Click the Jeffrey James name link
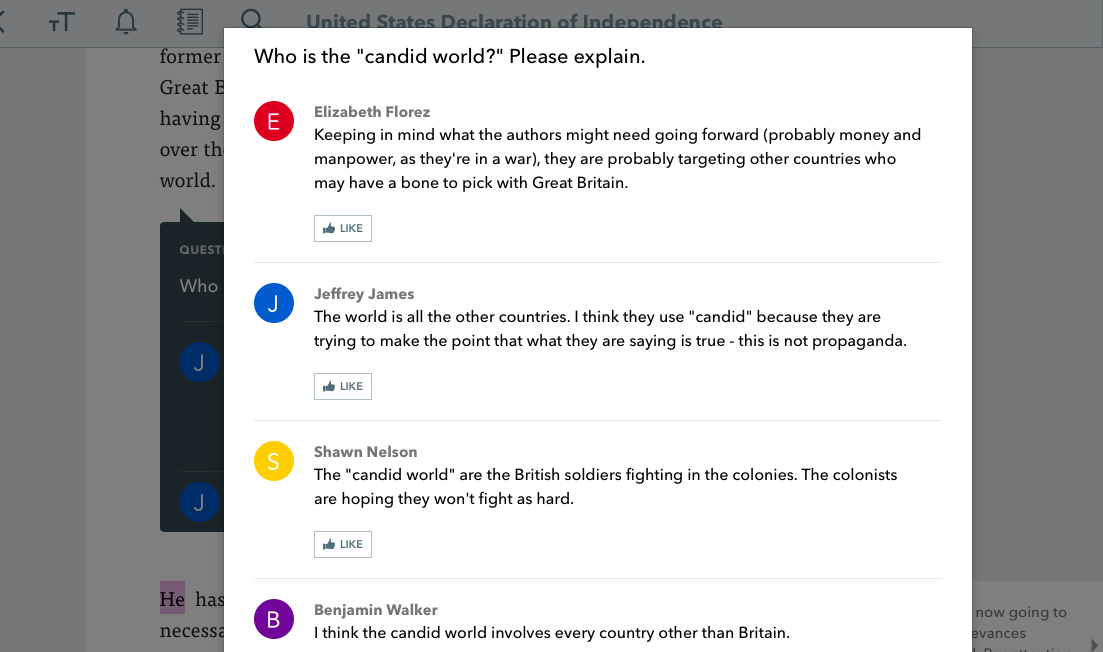1103x652 pixels. [364, 294]
